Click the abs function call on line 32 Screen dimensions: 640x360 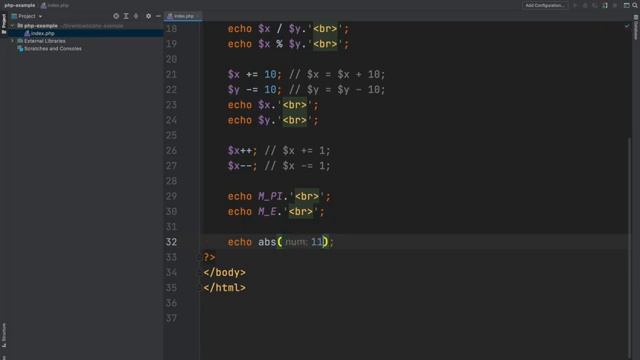(x=267, y=242)
